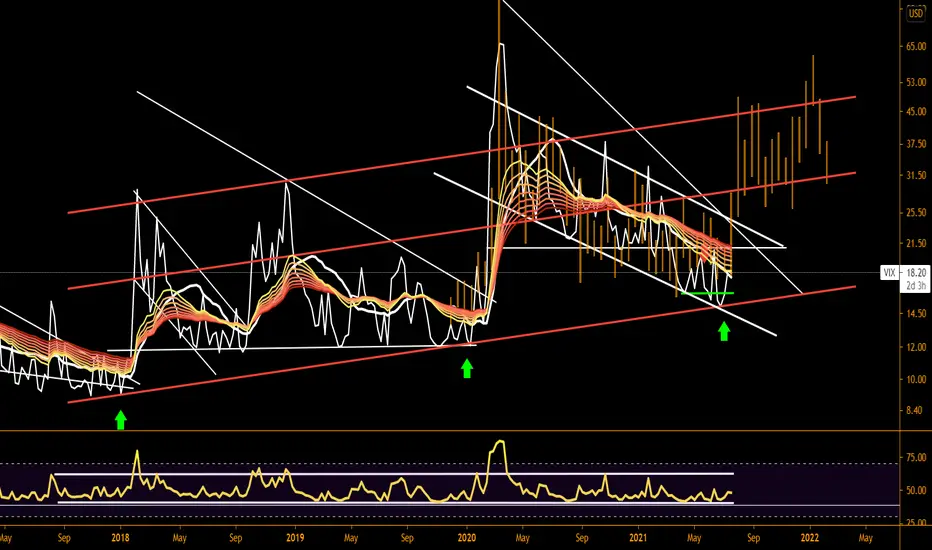Open the USD currency selector
The height and width of the screenshot is (550, 932).
tap(915, 13)
